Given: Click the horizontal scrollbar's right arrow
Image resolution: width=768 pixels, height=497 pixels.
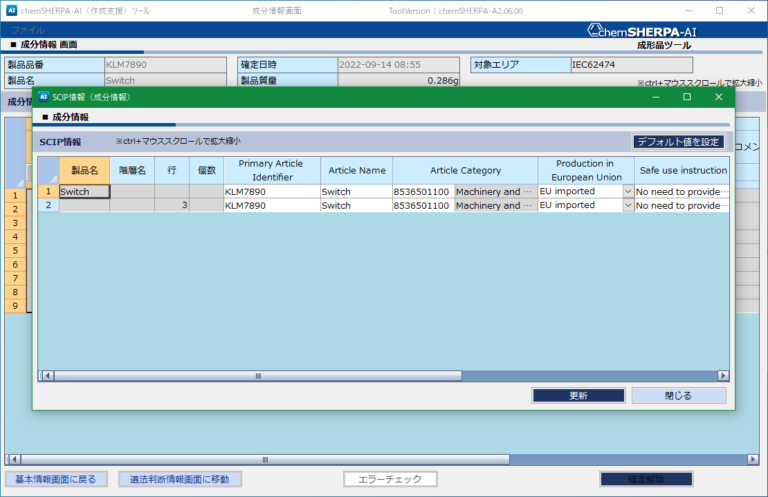Looking at the screenshot, I should click(723, 376).
